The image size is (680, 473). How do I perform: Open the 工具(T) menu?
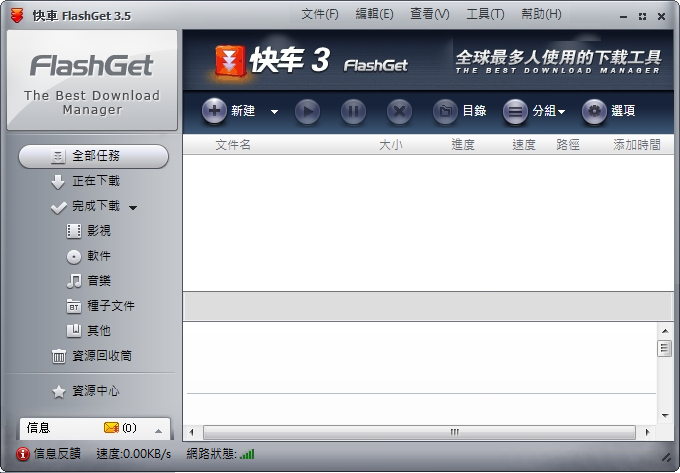[x=485, y=14]
